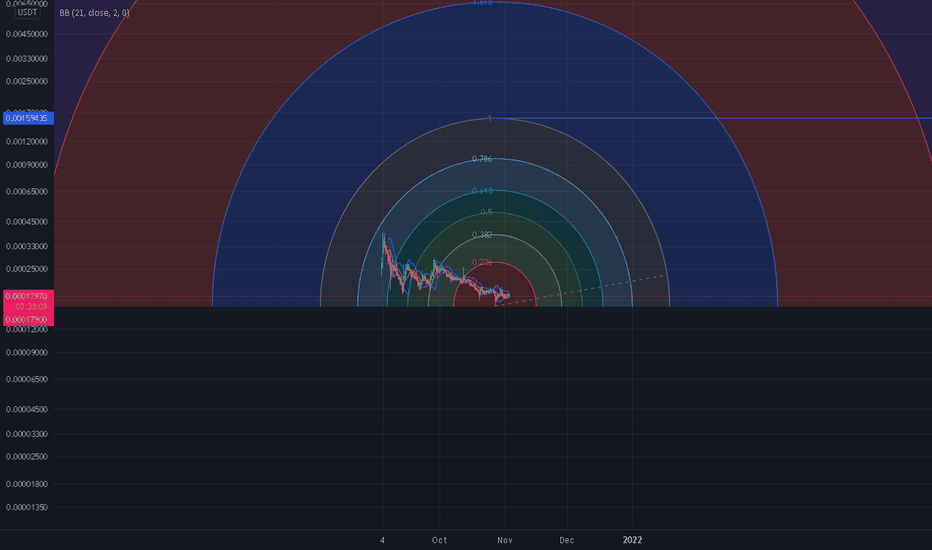Click the Nov label on time axis
Image resolution: width=932 pixels, height=550 pixels.
505,540
